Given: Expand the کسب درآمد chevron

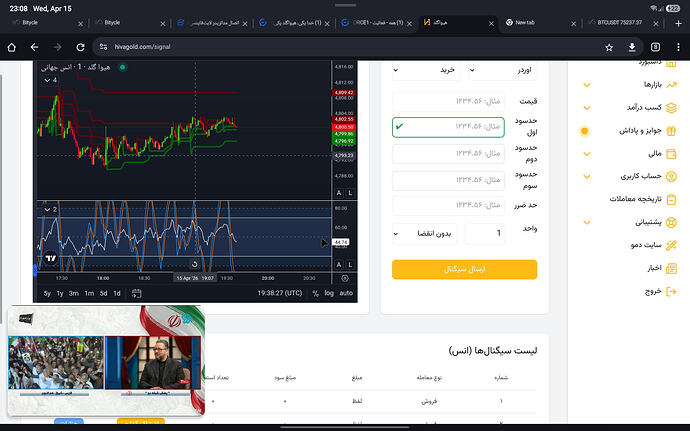Looking at the screenshot, I should (587, 108).
